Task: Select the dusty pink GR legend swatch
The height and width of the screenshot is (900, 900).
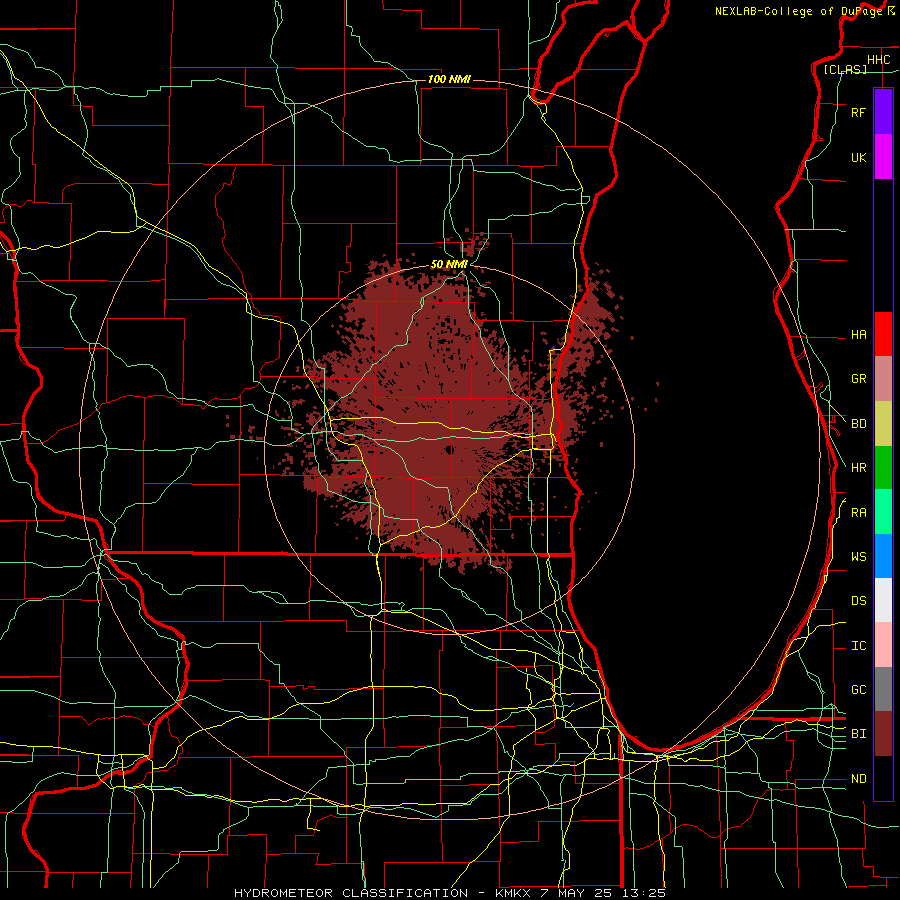Action: (883, 379)
